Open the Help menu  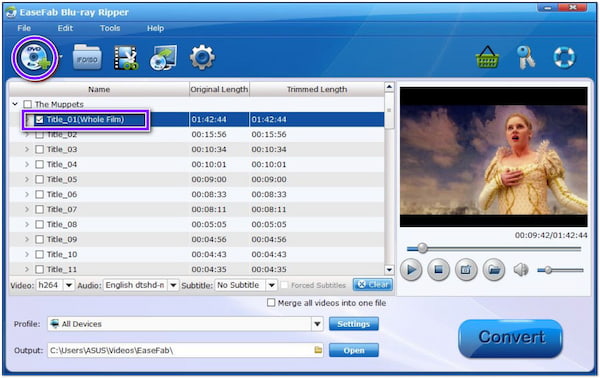point(155,28)
